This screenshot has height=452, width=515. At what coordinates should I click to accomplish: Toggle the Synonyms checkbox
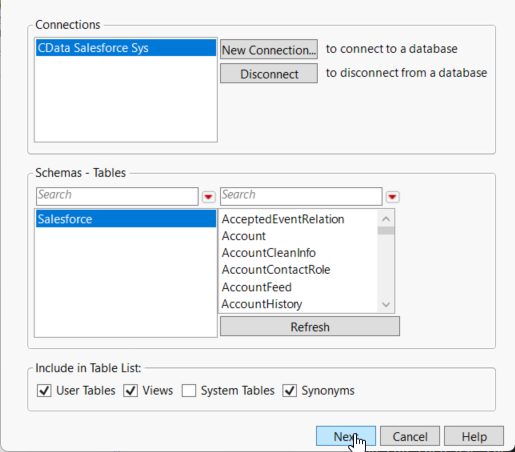[289, 390]
